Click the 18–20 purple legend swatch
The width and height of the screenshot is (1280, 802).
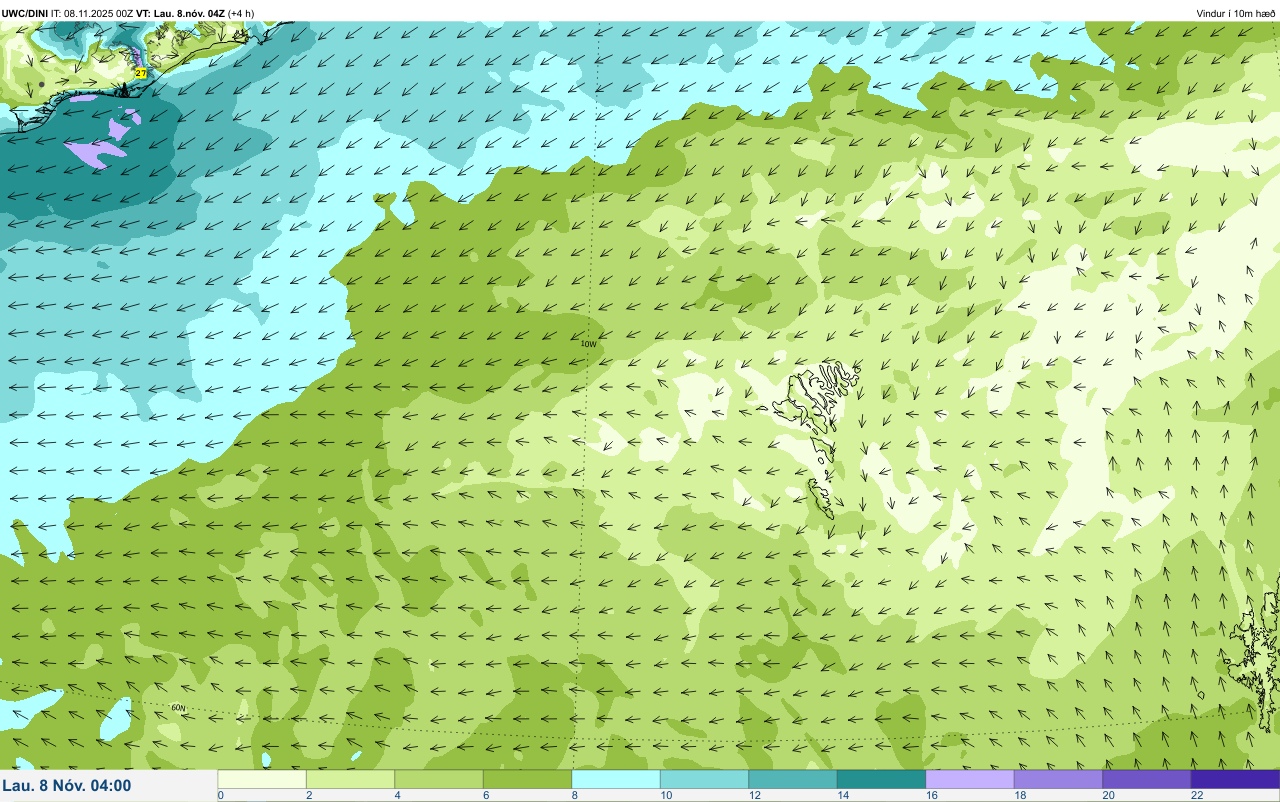(x=1058, y=779)
